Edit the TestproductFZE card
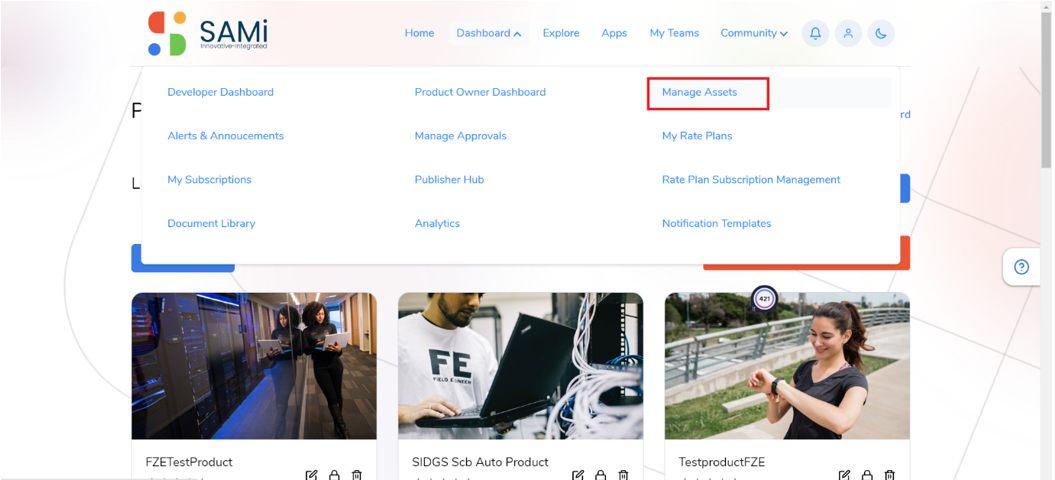The height and width of the screenshot is (480, 1055). coord(844,475)
